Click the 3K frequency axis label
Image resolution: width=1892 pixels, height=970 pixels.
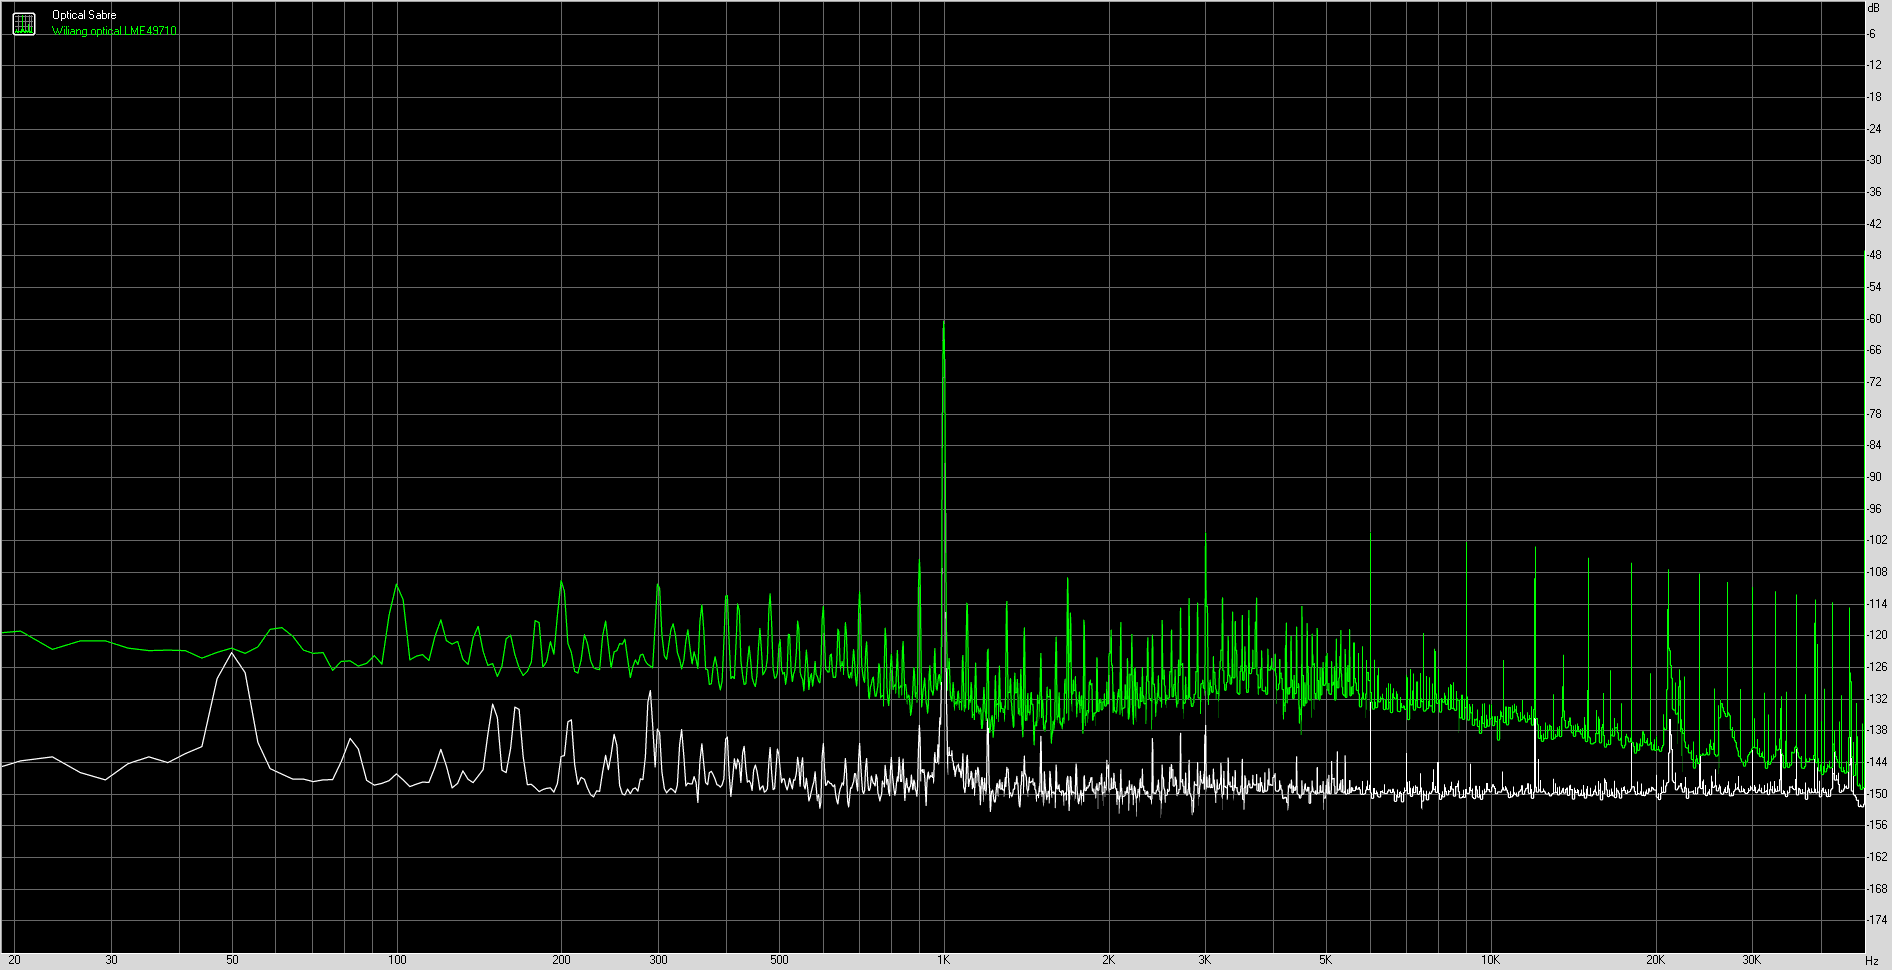coord(1204,960)
